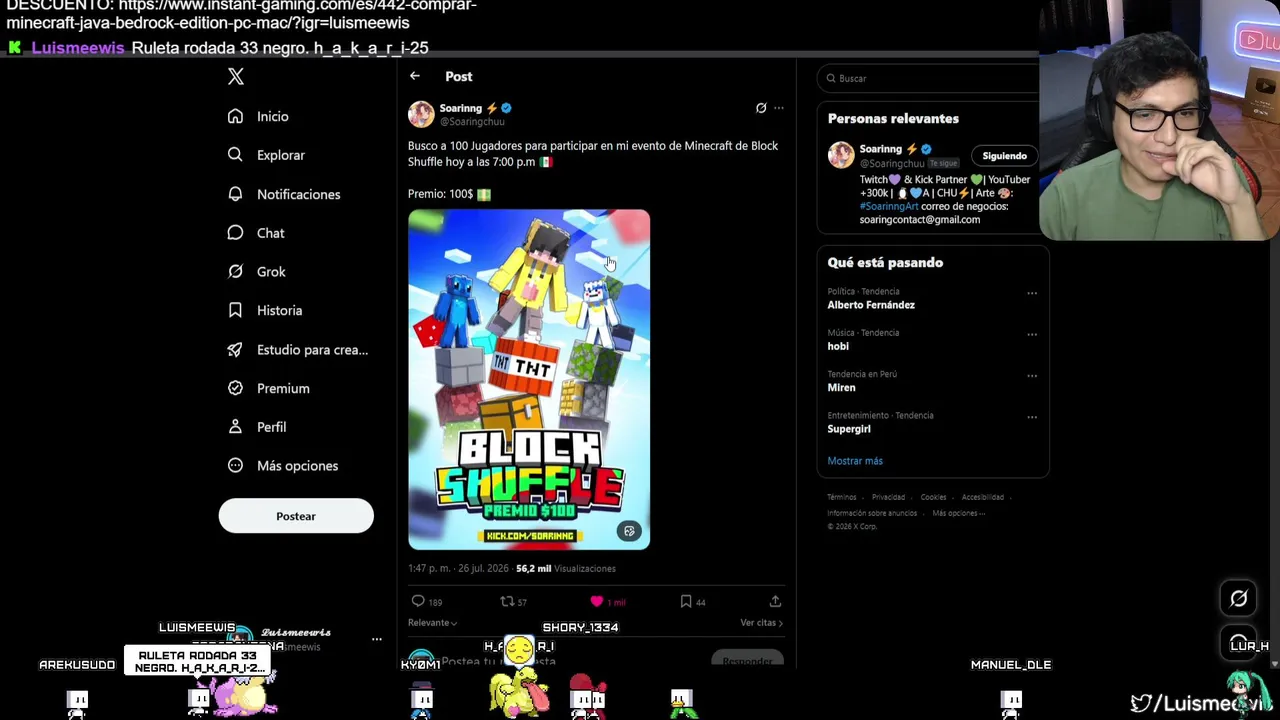Open the Accesibilidad footer link
The width and height of the screenshot is (1280, 720).
coord(983,497)
